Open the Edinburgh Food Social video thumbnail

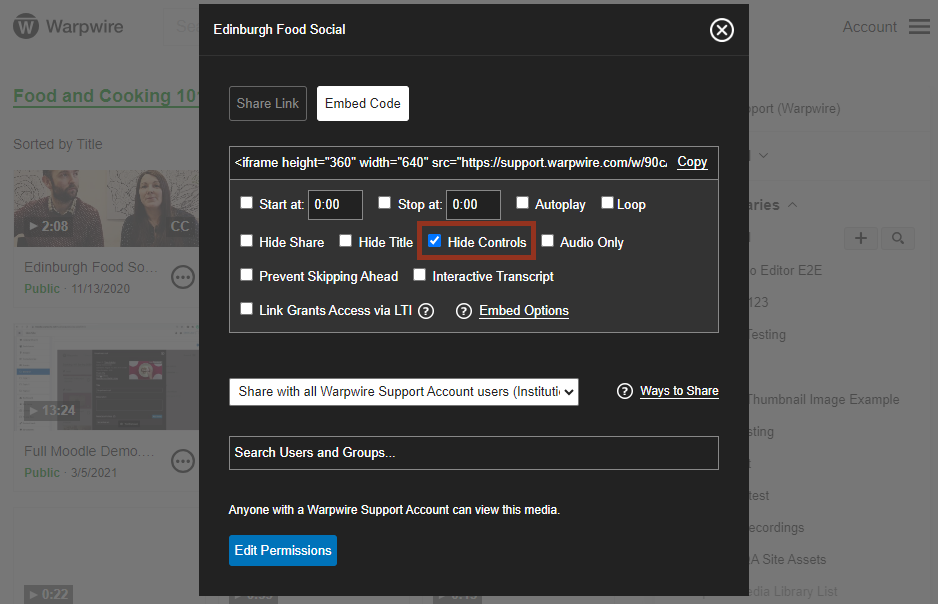click(106, 208)
